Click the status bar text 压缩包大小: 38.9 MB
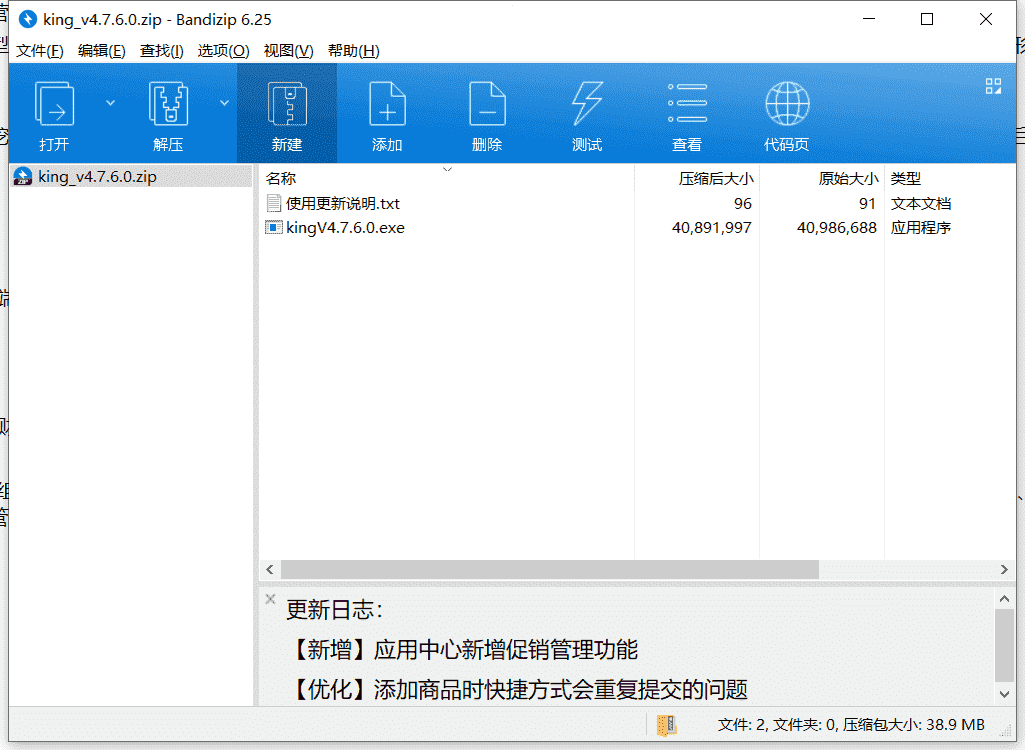Image resolution: width=1025 pixels, height=750 pixels. click(x=914, y=724)
